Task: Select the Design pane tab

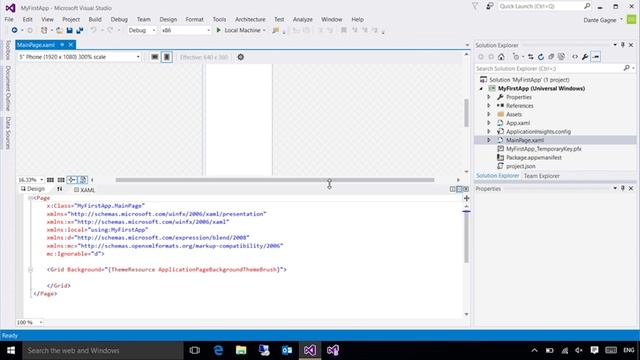Action: 33,189
